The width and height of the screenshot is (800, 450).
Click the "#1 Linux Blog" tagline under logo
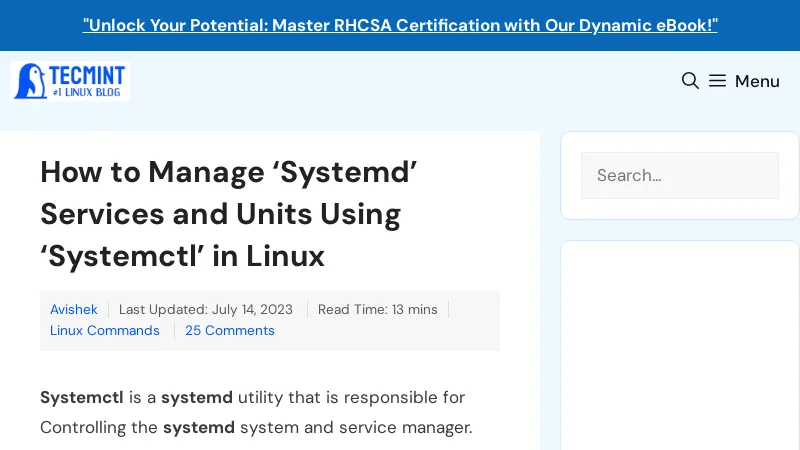click(88, 92)
